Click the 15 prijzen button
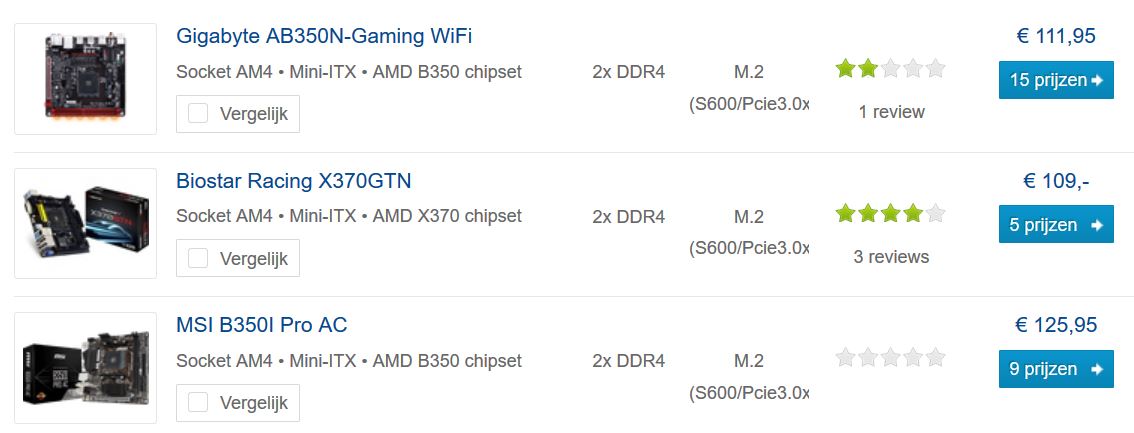 click(x=1056, y=80)
